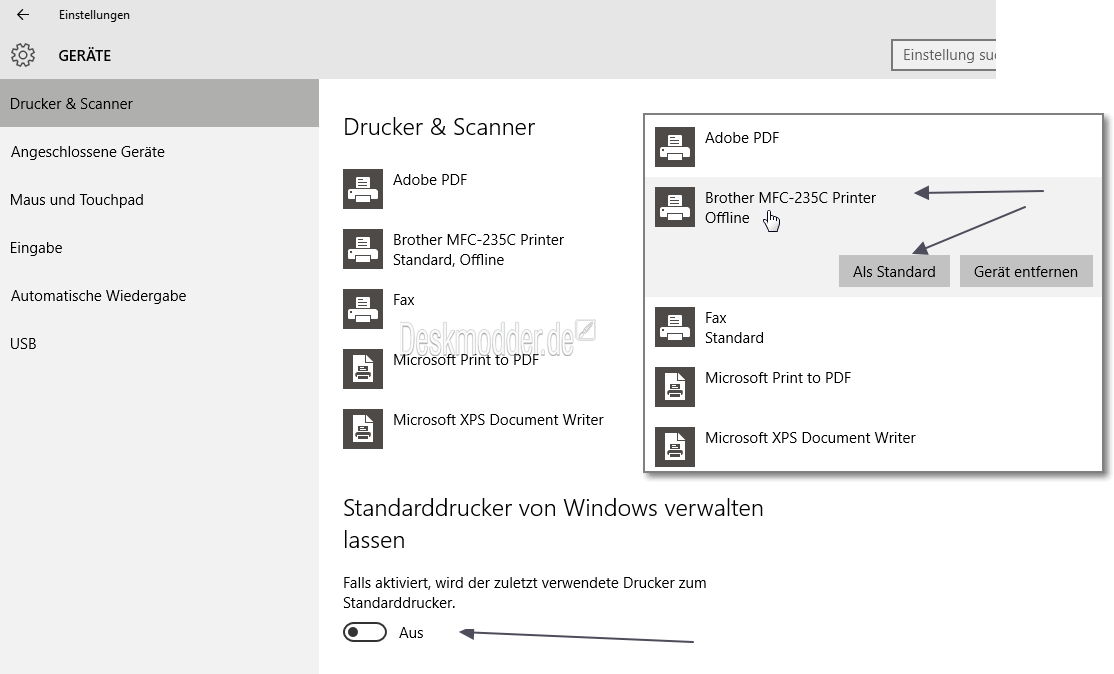Viewport: 1114px width, 674px height.
Task: Click Fax Standard icon in the popup panel
Action: [674, 327]
